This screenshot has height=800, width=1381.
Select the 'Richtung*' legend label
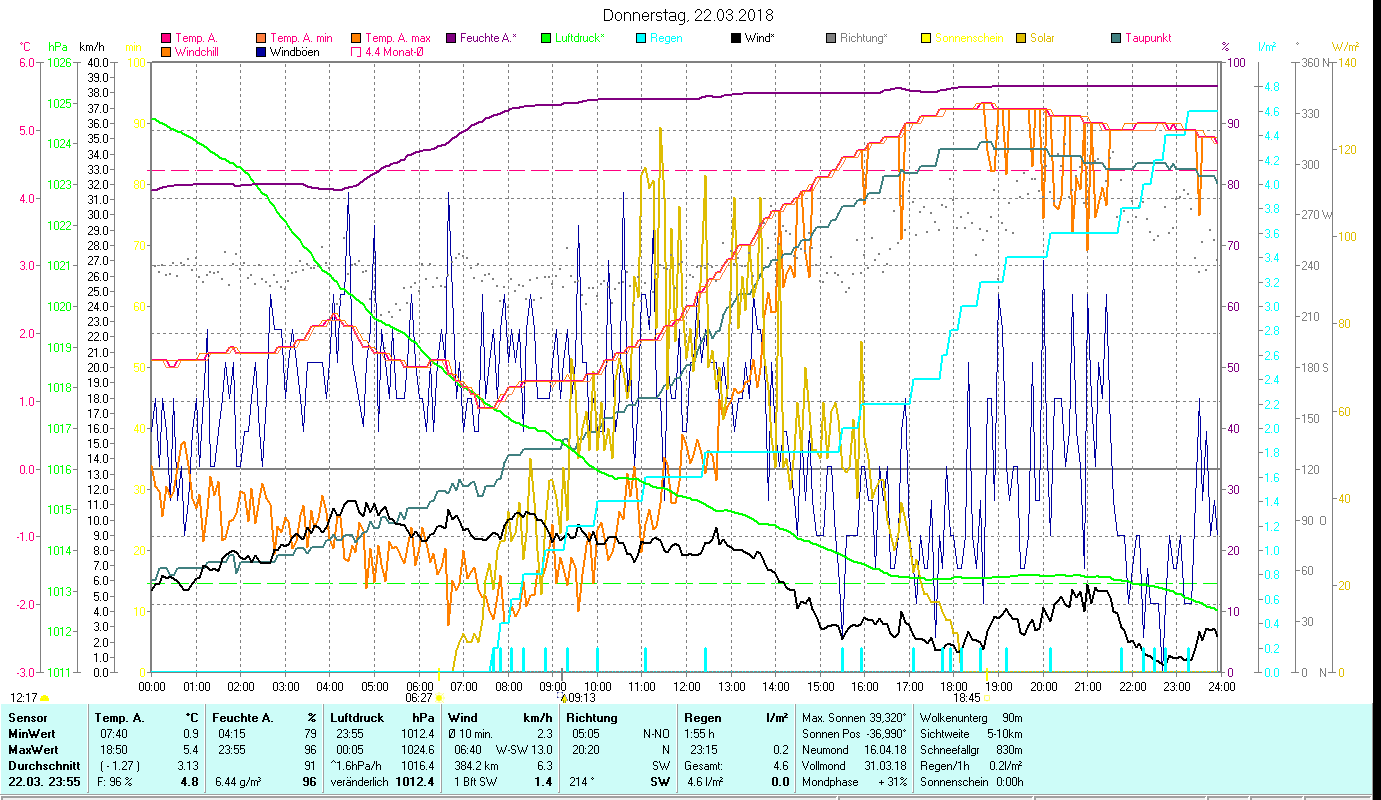pos(864,38)
